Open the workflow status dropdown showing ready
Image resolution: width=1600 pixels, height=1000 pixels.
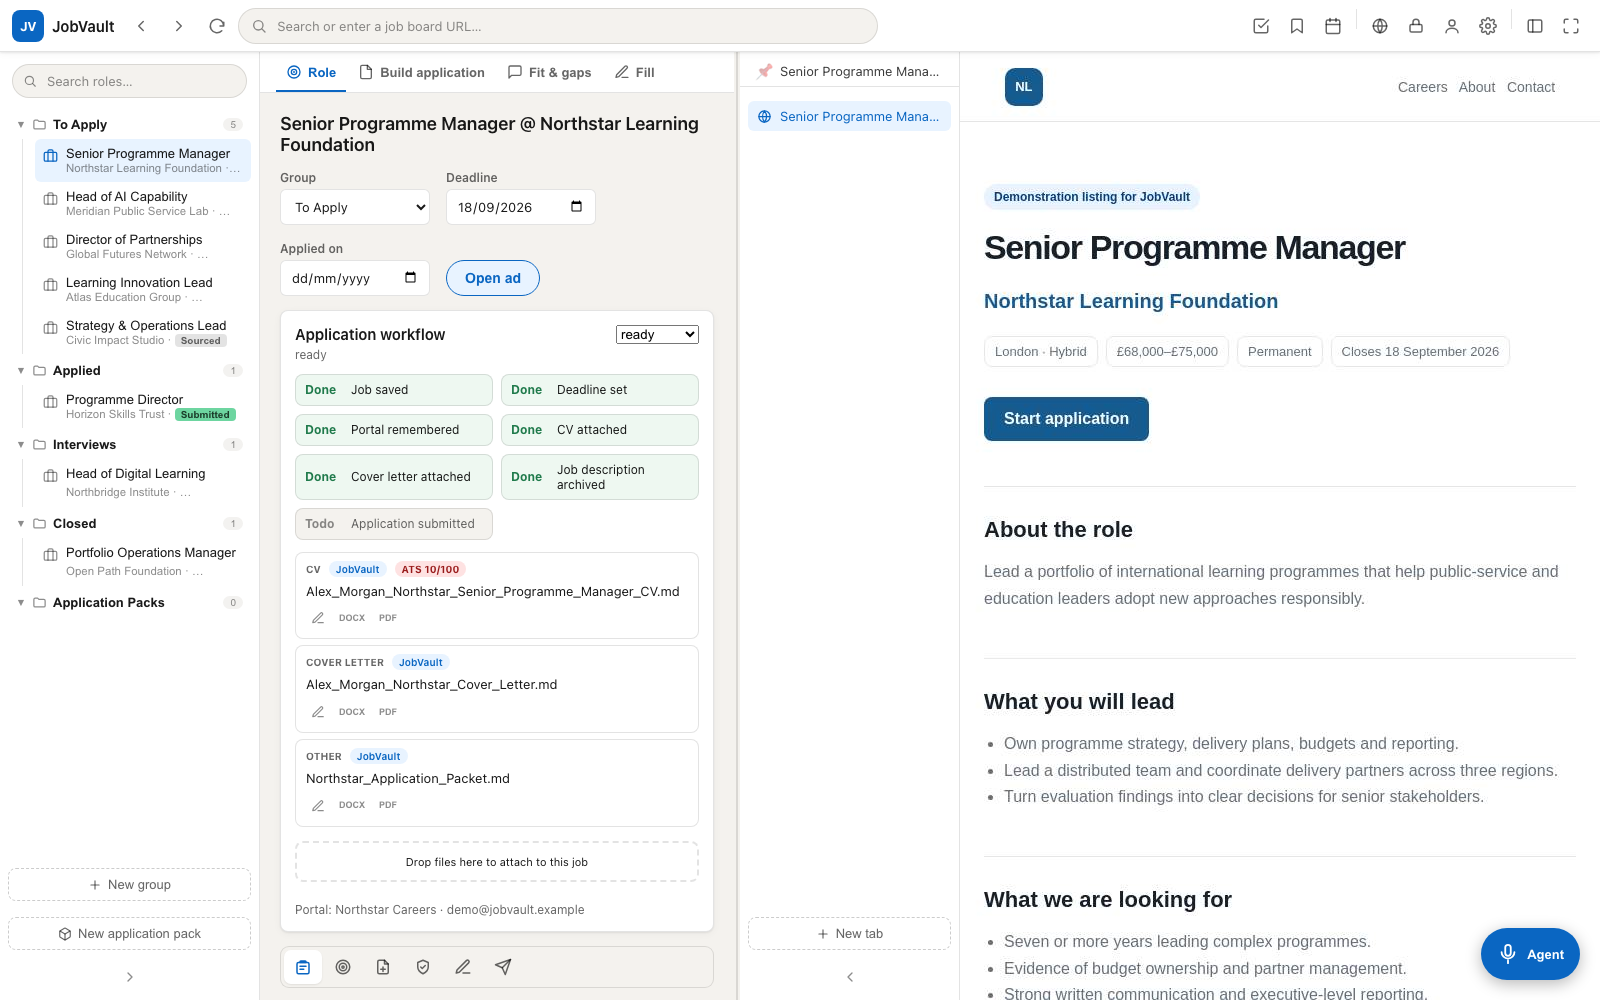click(657, 335)
